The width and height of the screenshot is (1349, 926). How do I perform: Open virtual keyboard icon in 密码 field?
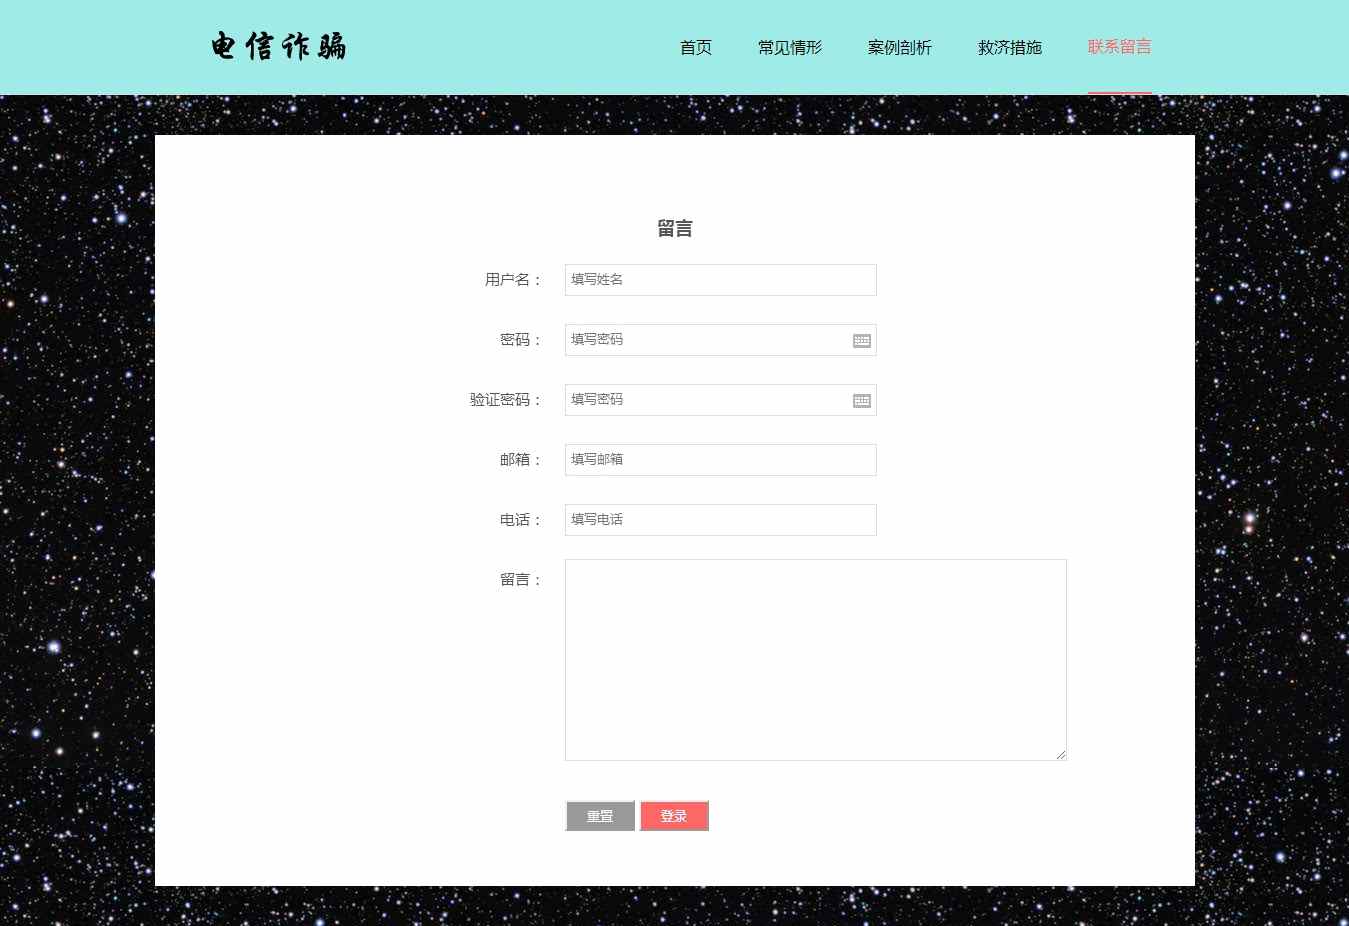[x=862, y=341]
